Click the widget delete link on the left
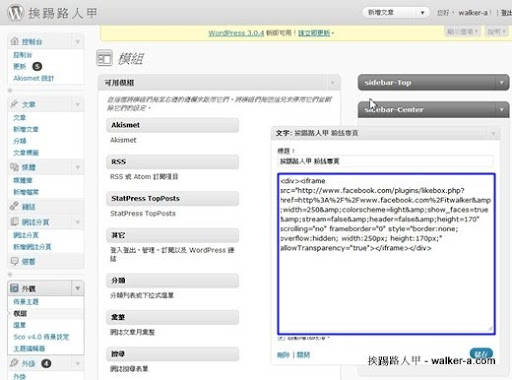This screenshot has width=512, height=380. click(x=283, y=355)
